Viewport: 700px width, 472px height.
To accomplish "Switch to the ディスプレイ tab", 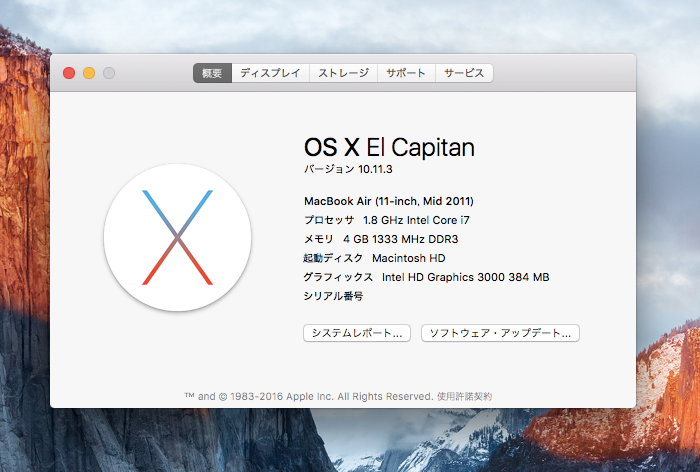I will click(x=271, y=73).
